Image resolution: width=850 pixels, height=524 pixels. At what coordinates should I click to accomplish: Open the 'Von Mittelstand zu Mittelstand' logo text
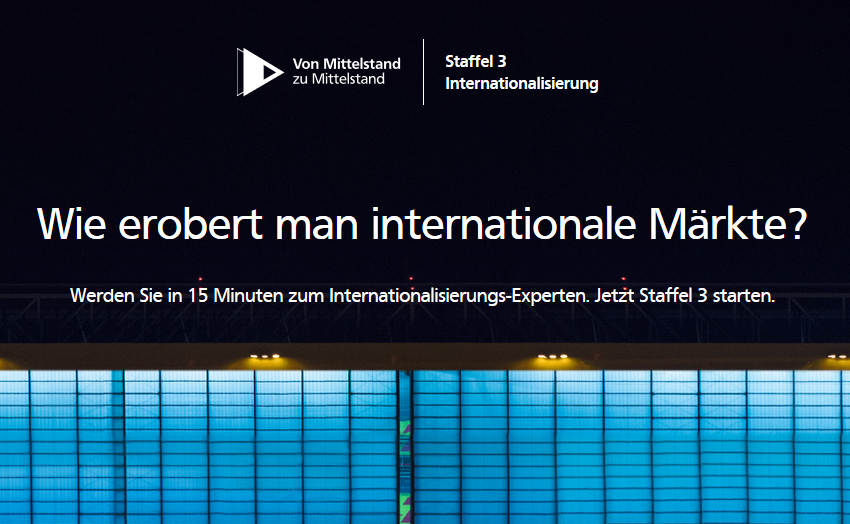pos(346,71)
